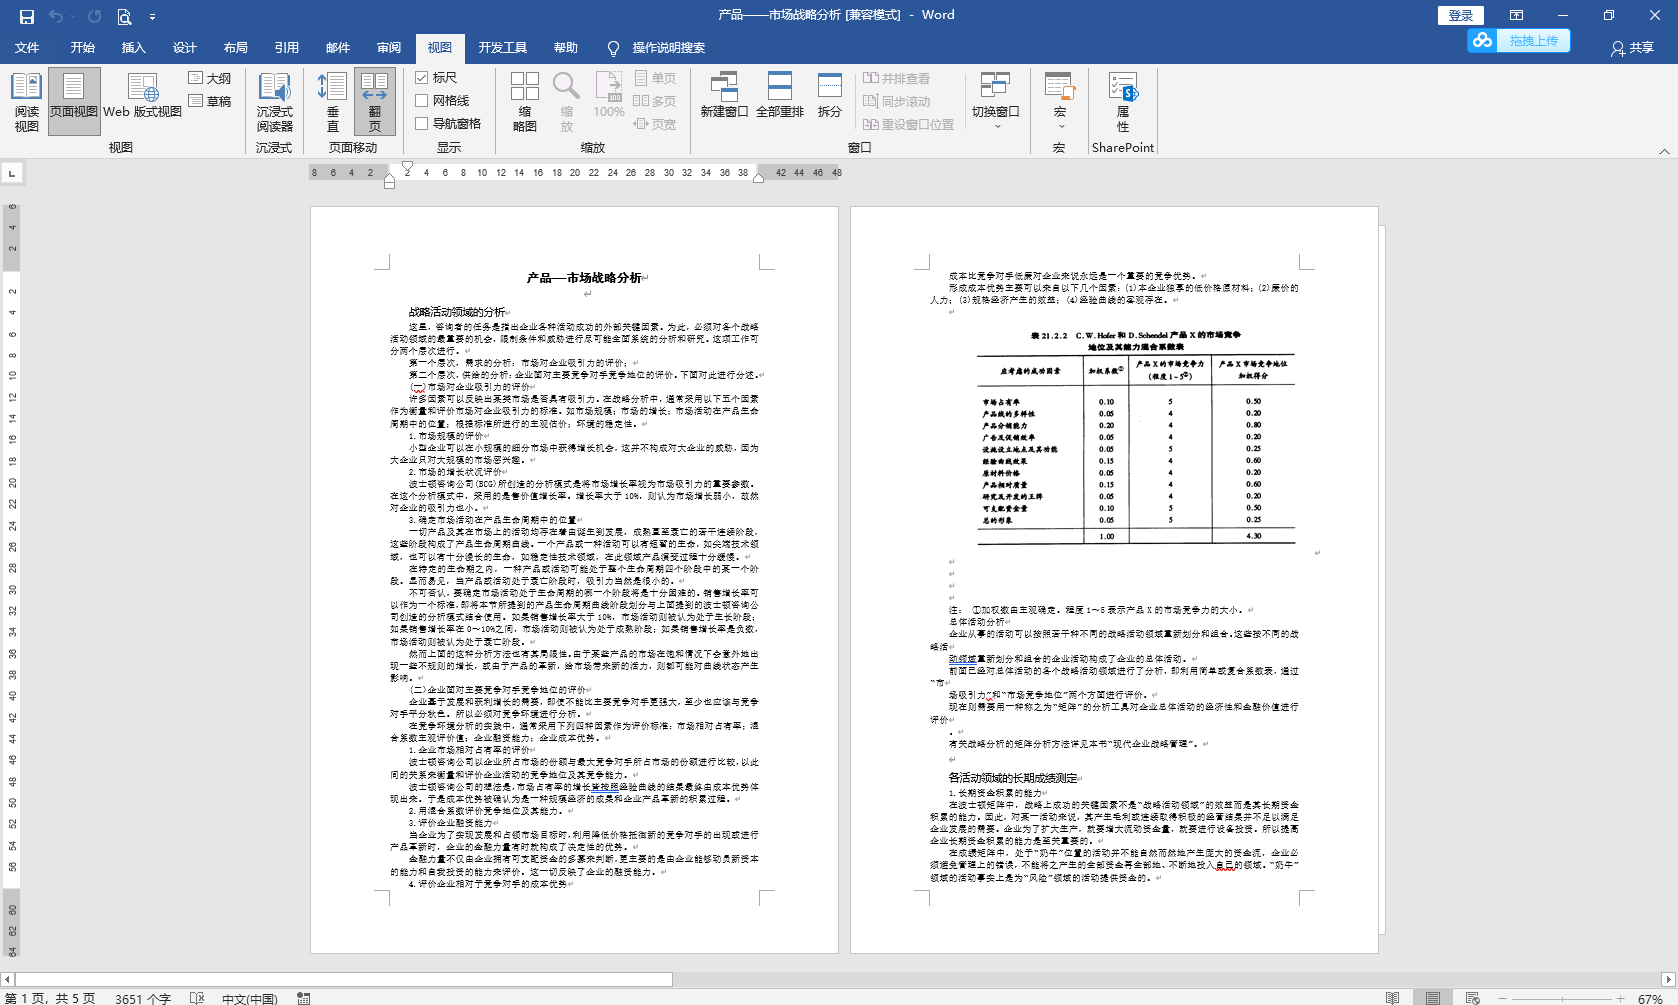The image size is (1678, 1005).
Task: Open the ribbon display options icon
Action: [x=1516, y=15]
